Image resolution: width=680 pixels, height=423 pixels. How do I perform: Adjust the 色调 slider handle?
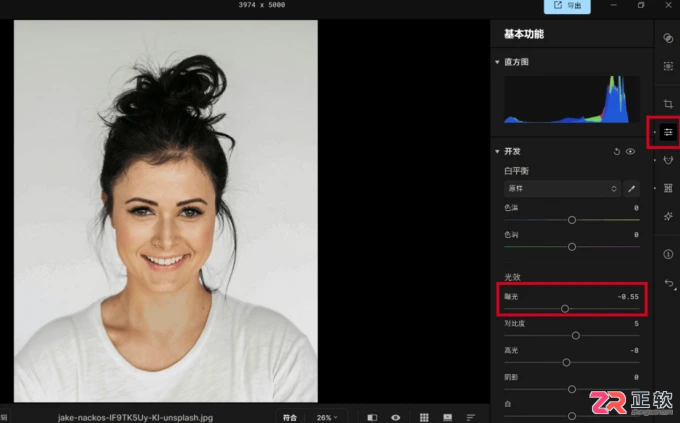572,247
